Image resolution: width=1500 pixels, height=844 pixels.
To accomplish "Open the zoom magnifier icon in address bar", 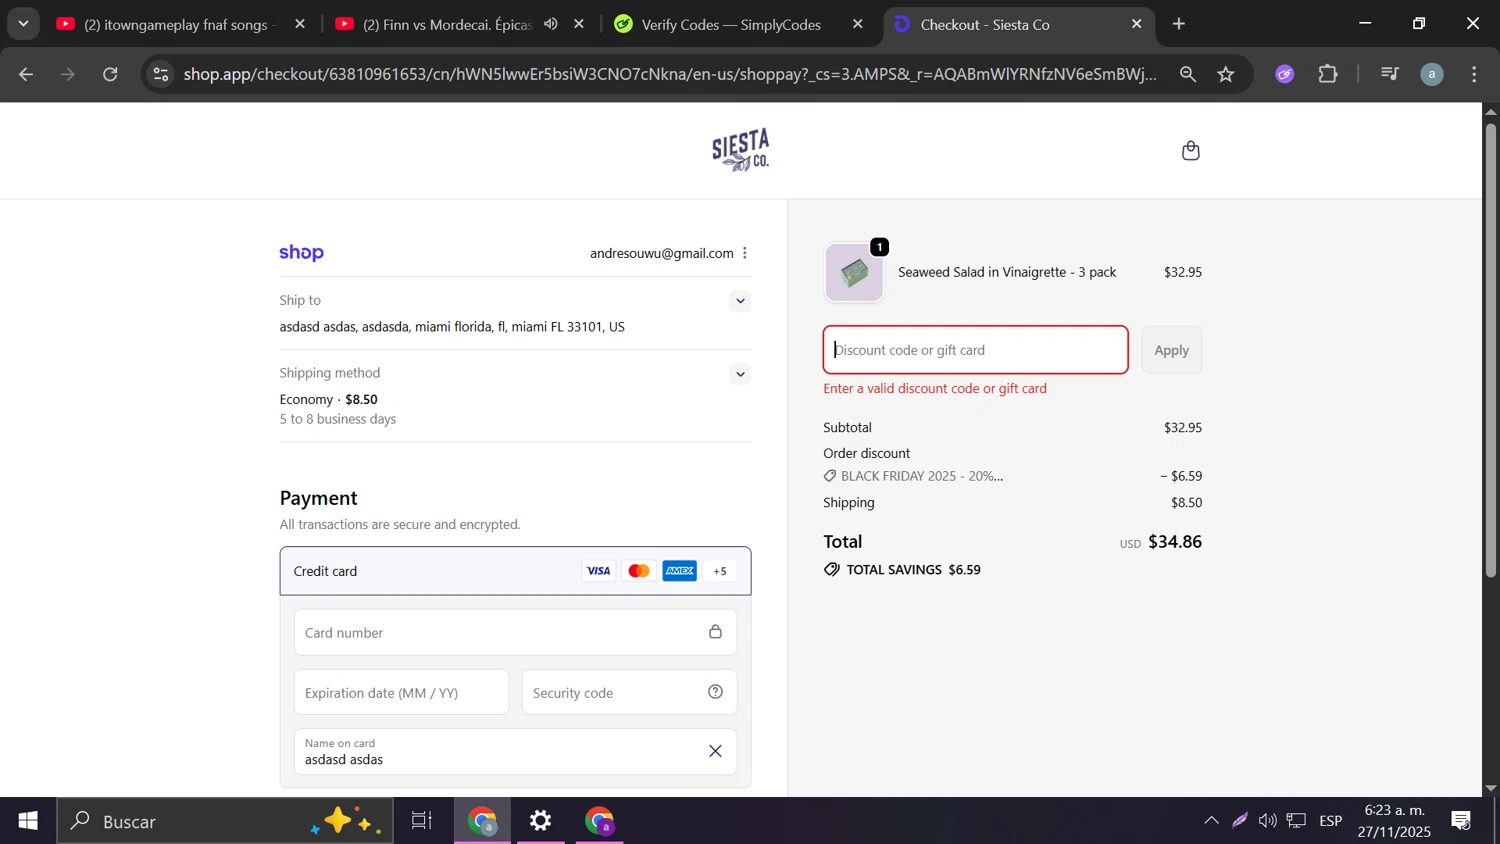I will pyautogui.click(x=1188, y=74).
